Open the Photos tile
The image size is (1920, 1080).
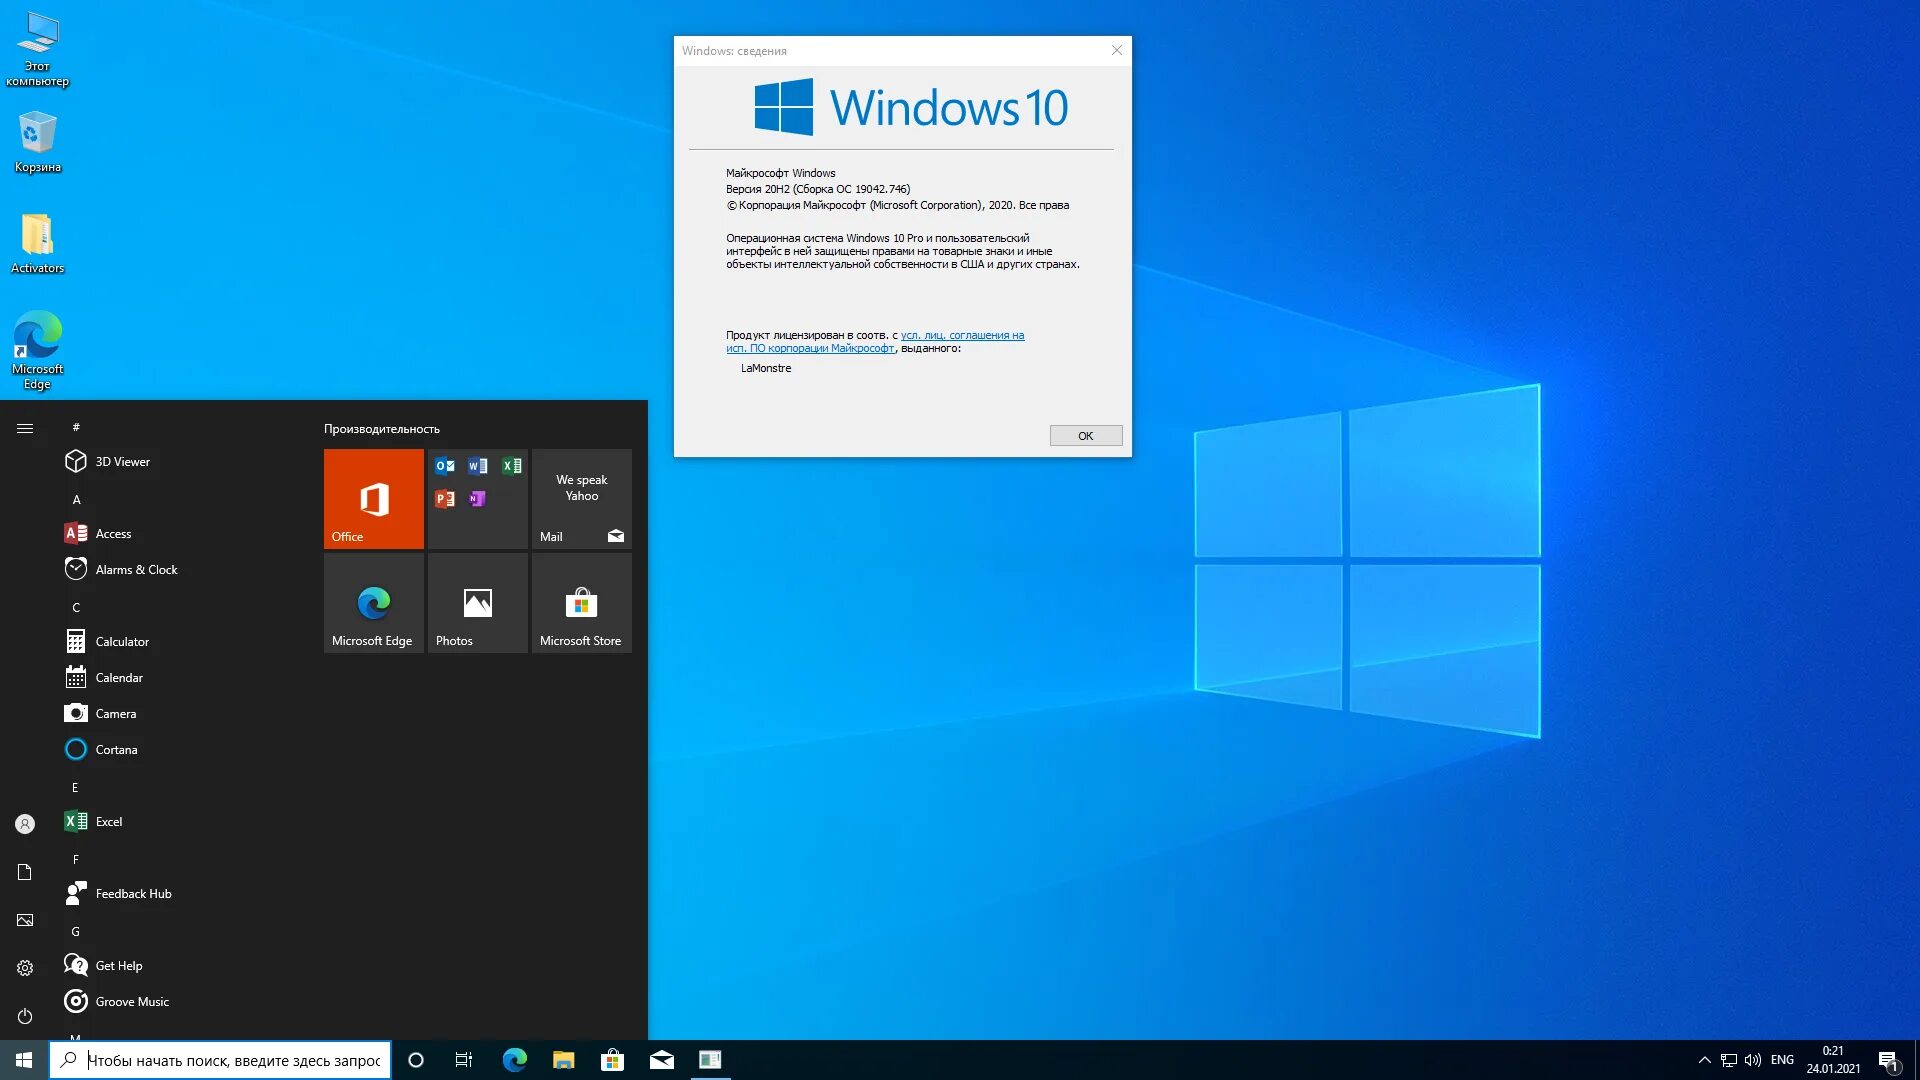[x=477, y=603]
